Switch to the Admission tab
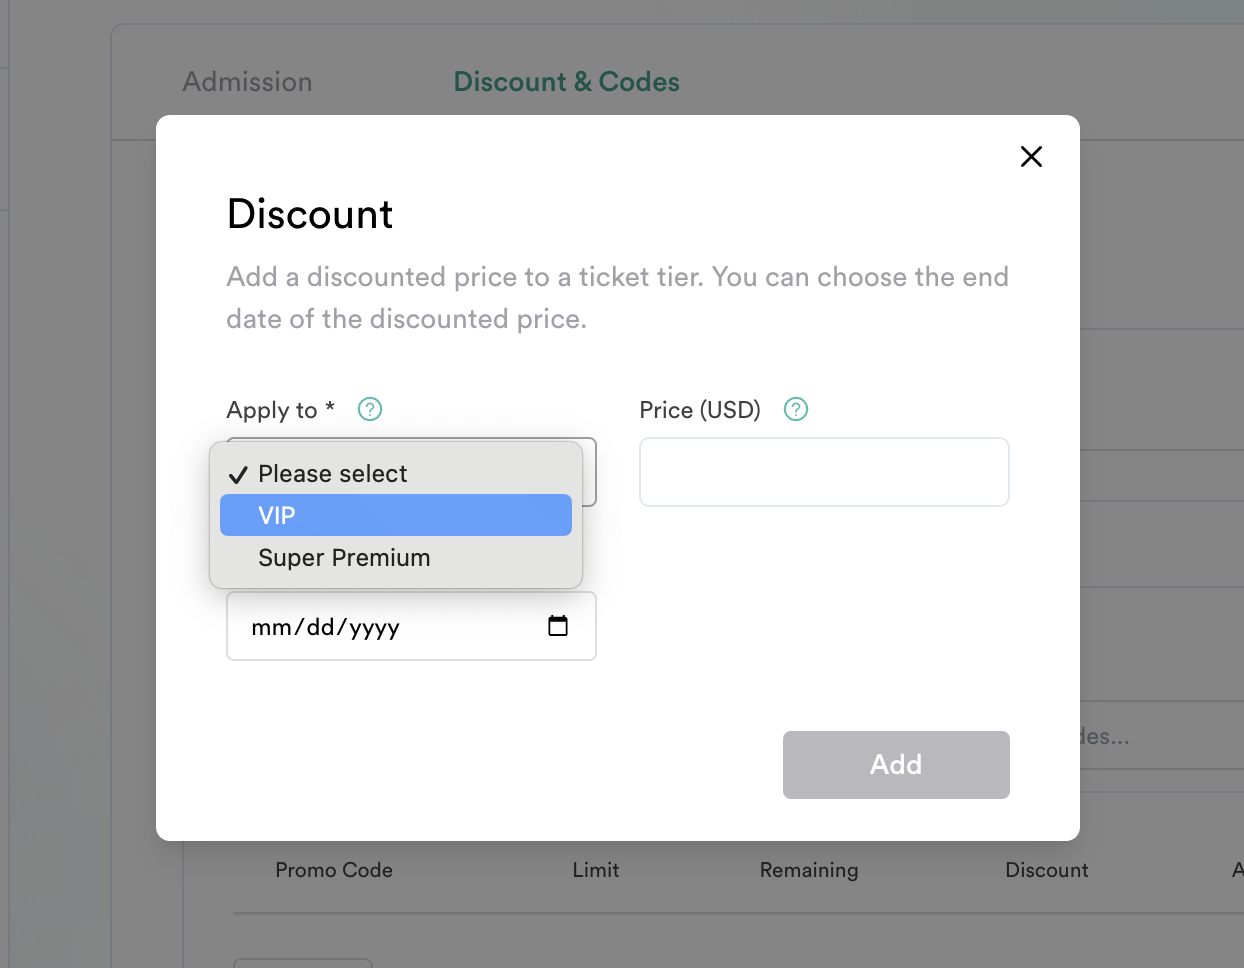The height and width of the screenshot is (968, 1244). coord(247,82)
